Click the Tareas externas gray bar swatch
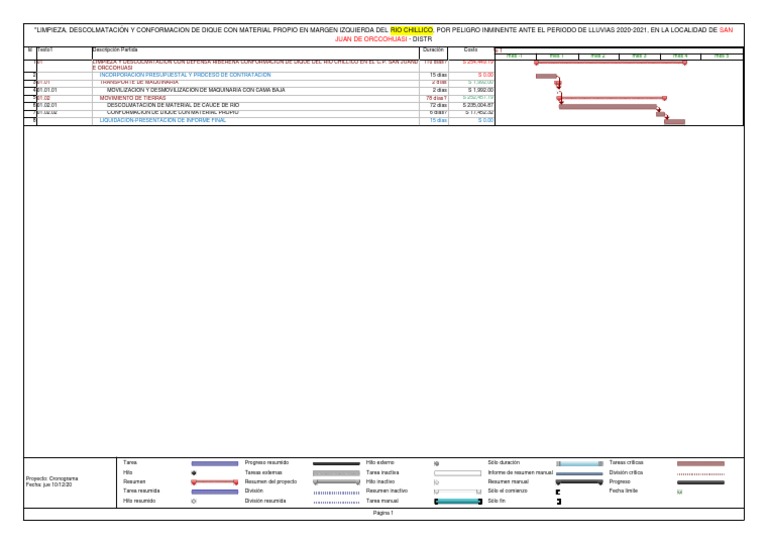The height and width of the screenshot is (543, 768). click(336, 473)
